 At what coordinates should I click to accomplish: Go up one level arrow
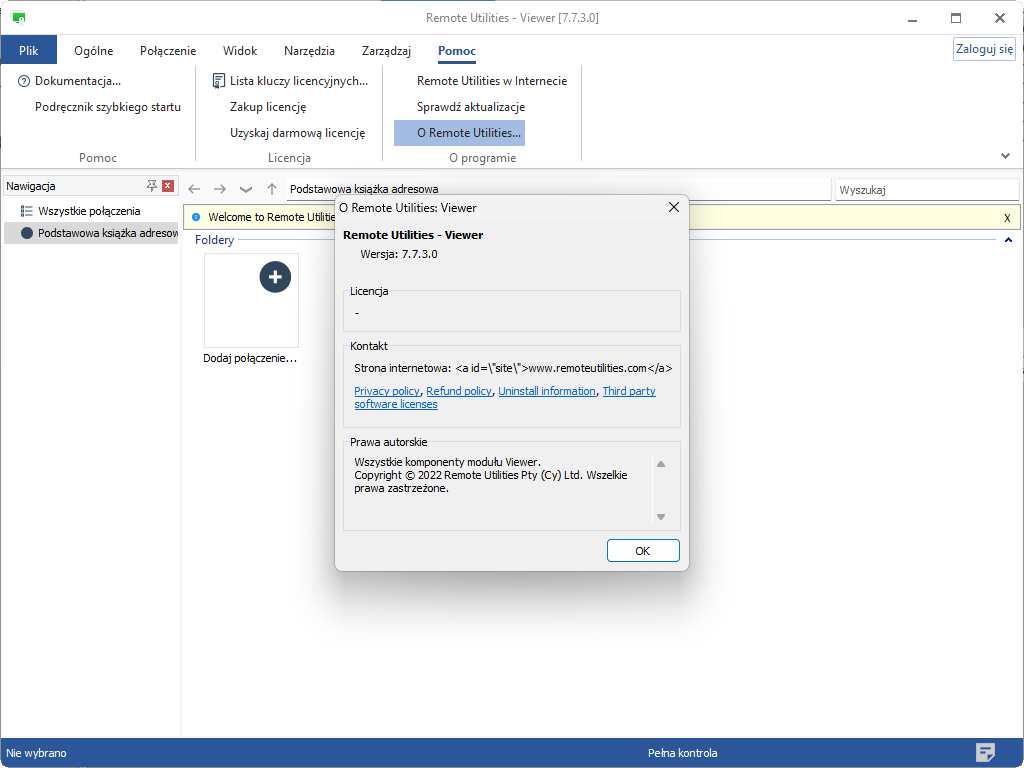coord(272,189)
